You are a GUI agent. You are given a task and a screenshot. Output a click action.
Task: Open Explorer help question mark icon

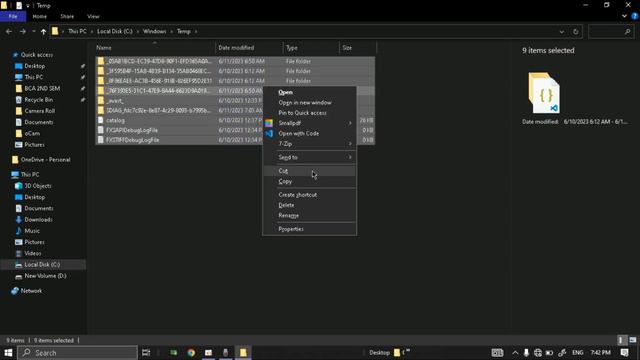pyautogui.click(x=634, y=16)
